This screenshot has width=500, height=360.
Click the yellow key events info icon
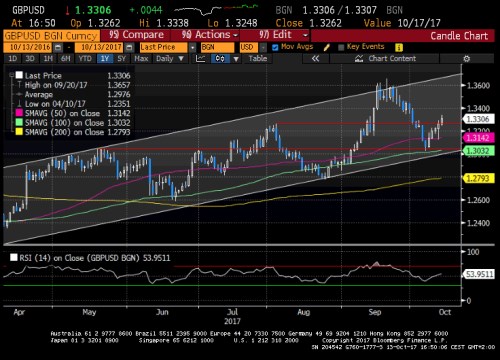[399, 47]
